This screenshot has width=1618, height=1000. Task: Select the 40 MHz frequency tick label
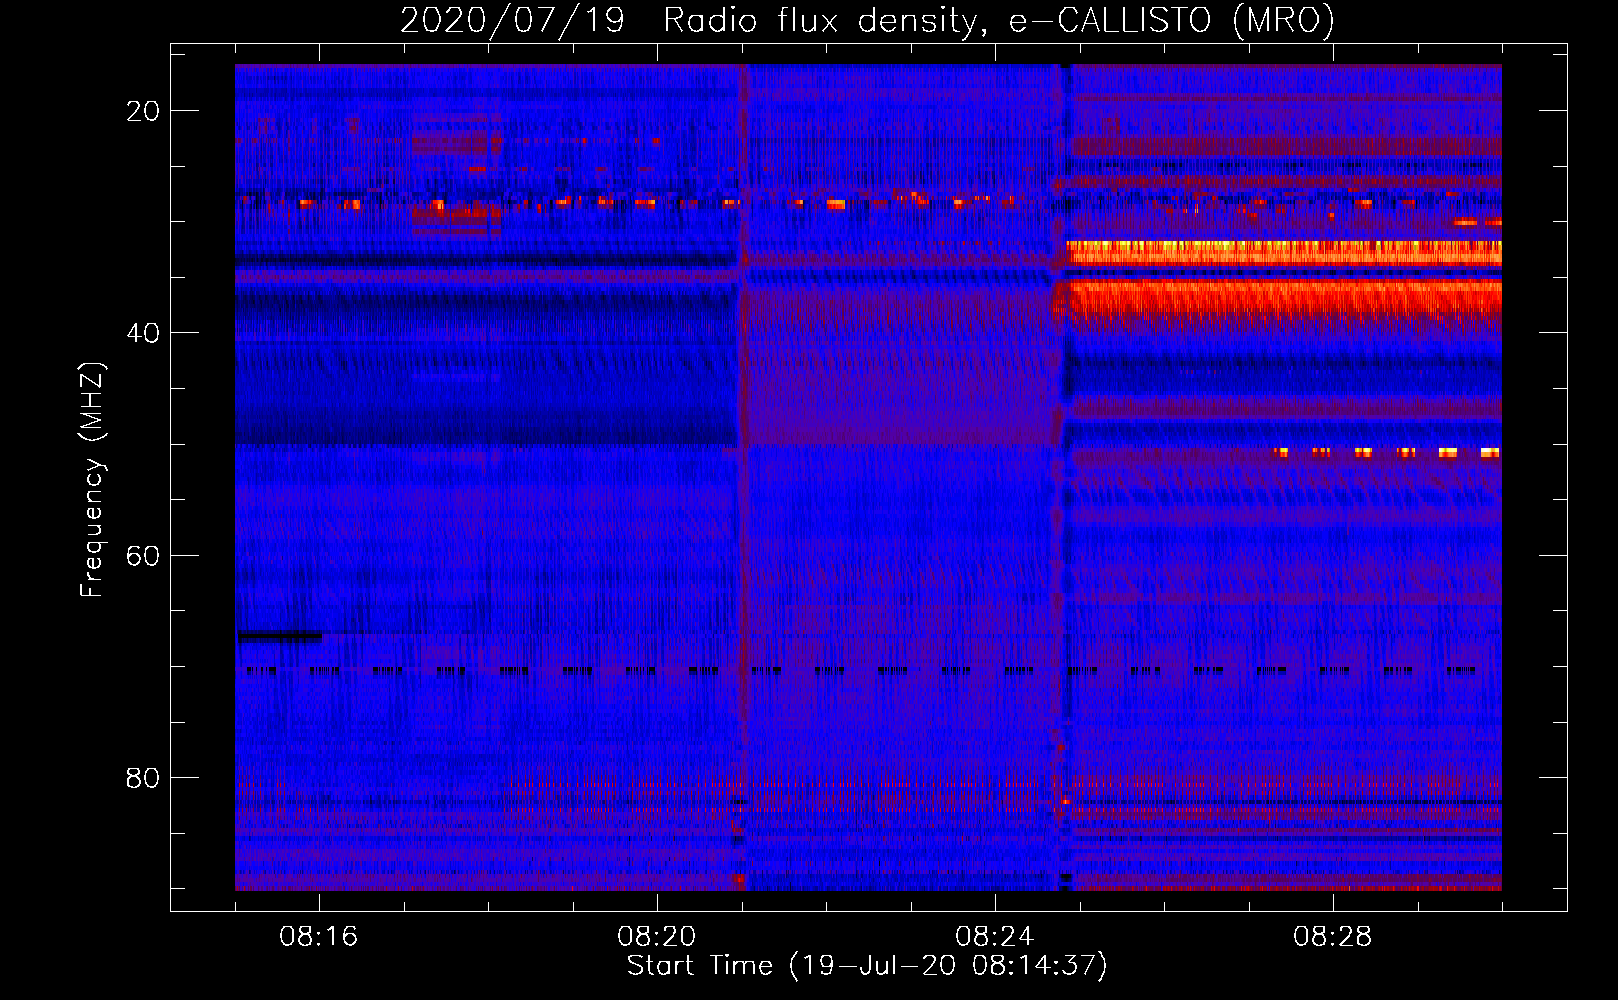tap(143, 333)
